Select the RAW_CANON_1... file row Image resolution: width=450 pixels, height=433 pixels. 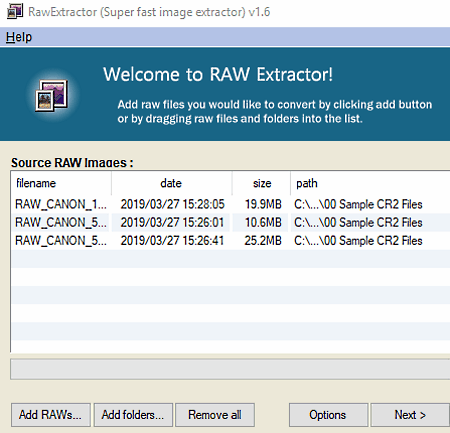coord(231,204)
